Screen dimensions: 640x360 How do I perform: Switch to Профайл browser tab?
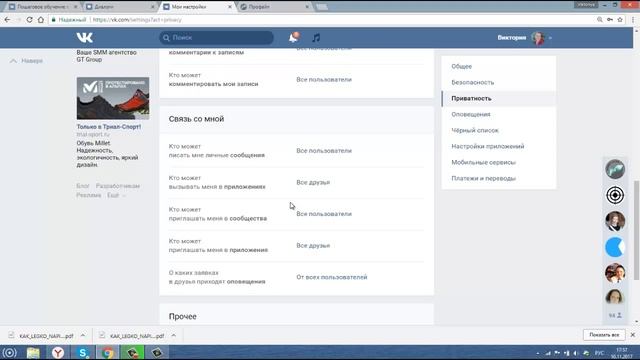click(273, 7)
